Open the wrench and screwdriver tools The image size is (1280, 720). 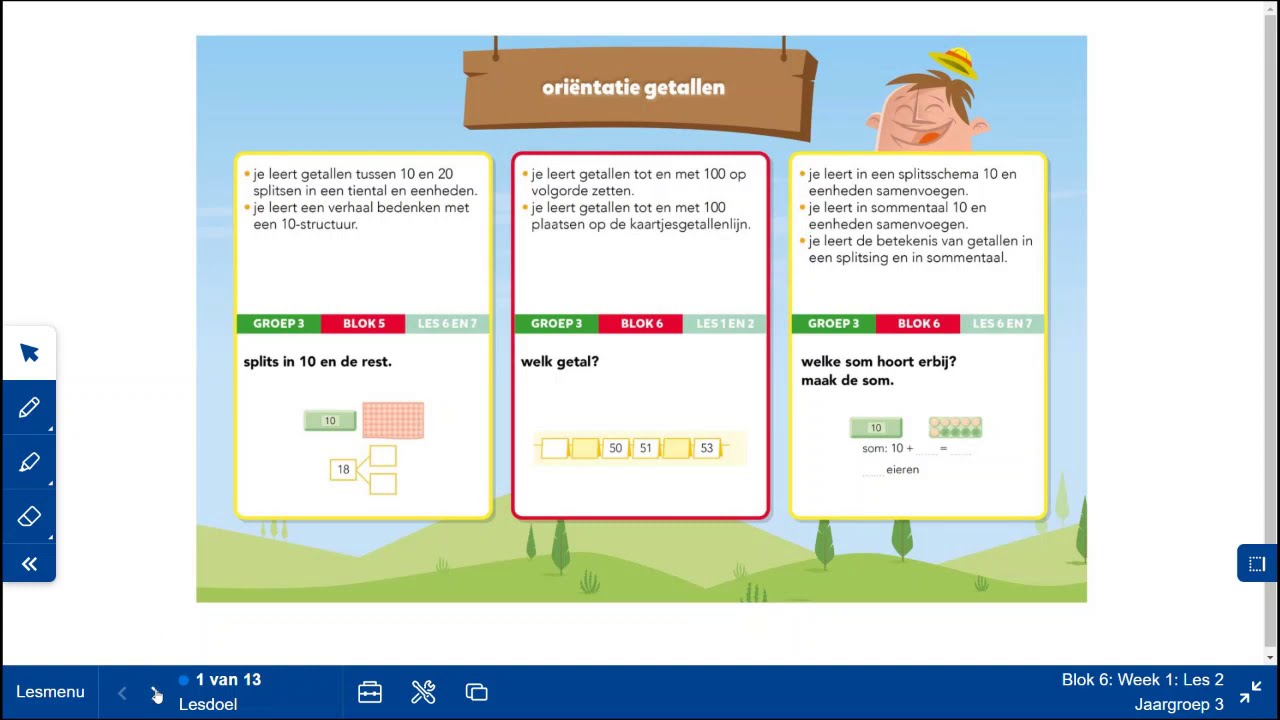click(x=423, y=692)
